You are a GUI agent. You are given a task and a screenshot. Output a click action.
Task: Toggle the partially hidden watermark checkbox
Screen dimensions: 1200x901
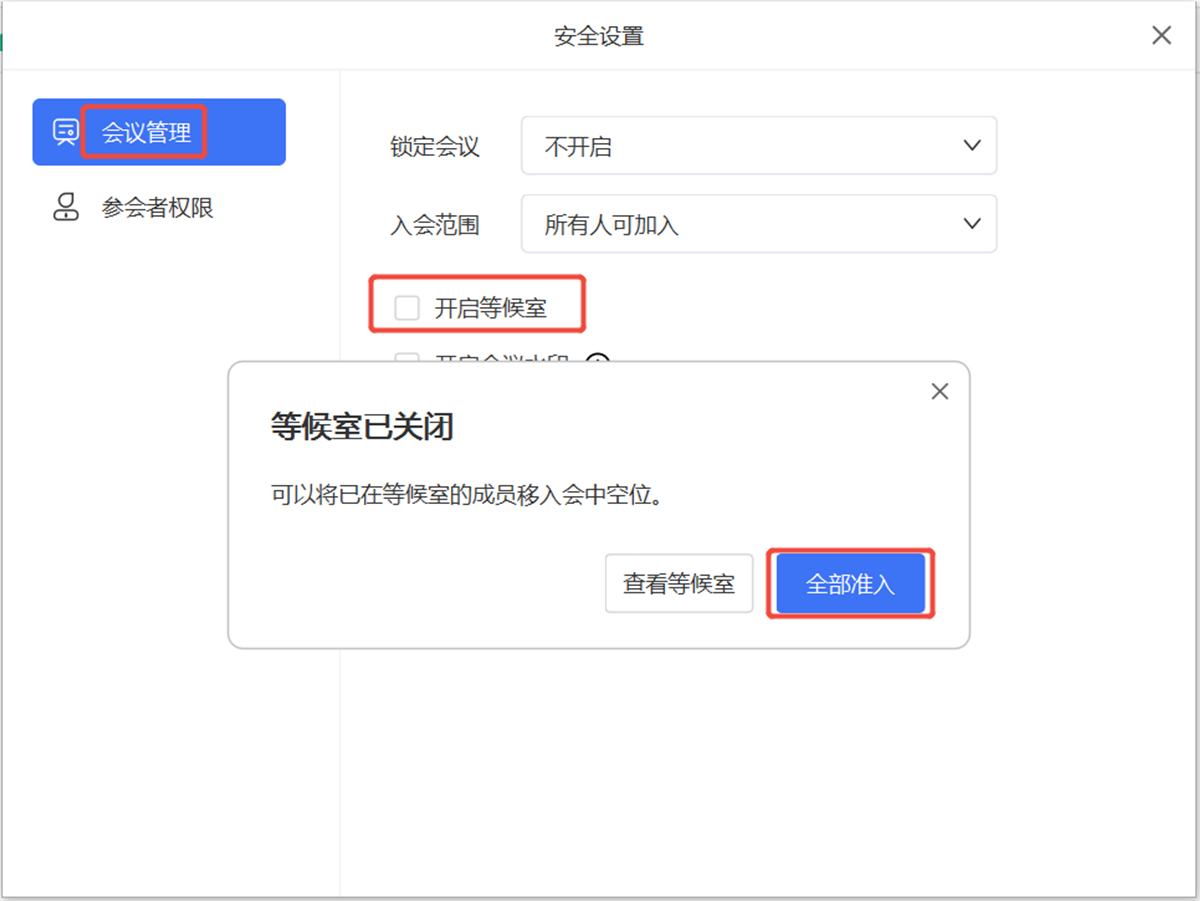click(x=407, y=361)
